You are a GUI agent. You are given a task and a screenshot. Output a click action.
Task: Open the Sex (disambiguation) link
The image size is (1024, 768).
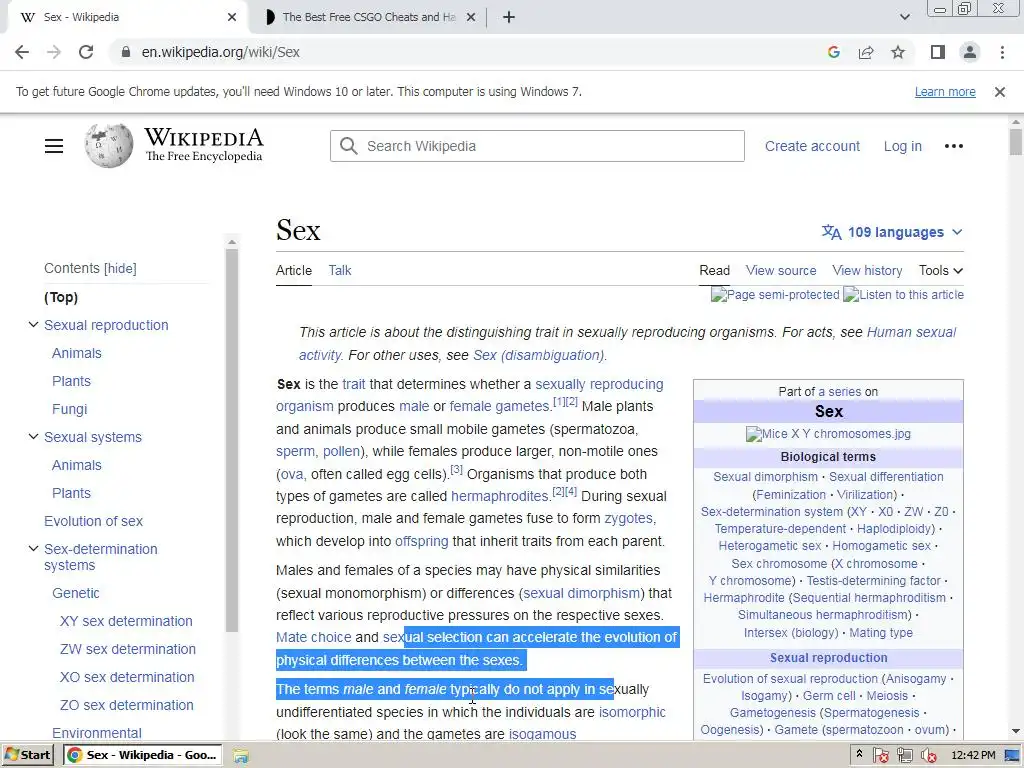[539, 355]
